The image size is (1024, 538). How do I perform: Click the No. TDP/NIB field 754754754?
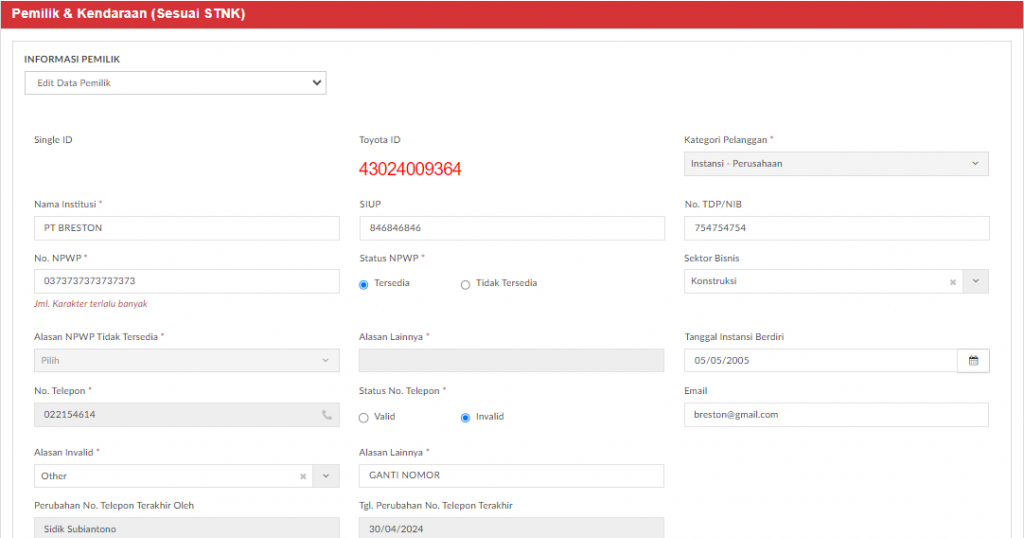837,228
